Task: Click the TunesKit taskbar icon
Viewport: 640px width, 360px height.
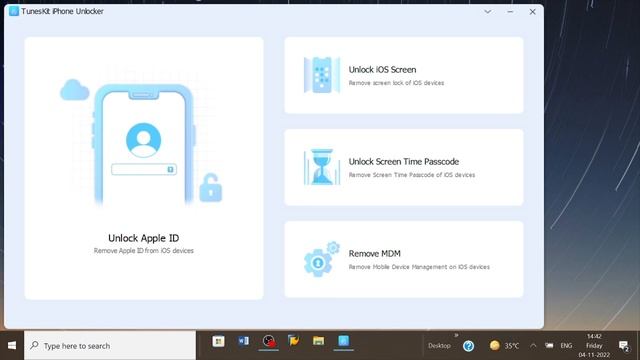Action: pyautogui.click(x=344, y=341)
